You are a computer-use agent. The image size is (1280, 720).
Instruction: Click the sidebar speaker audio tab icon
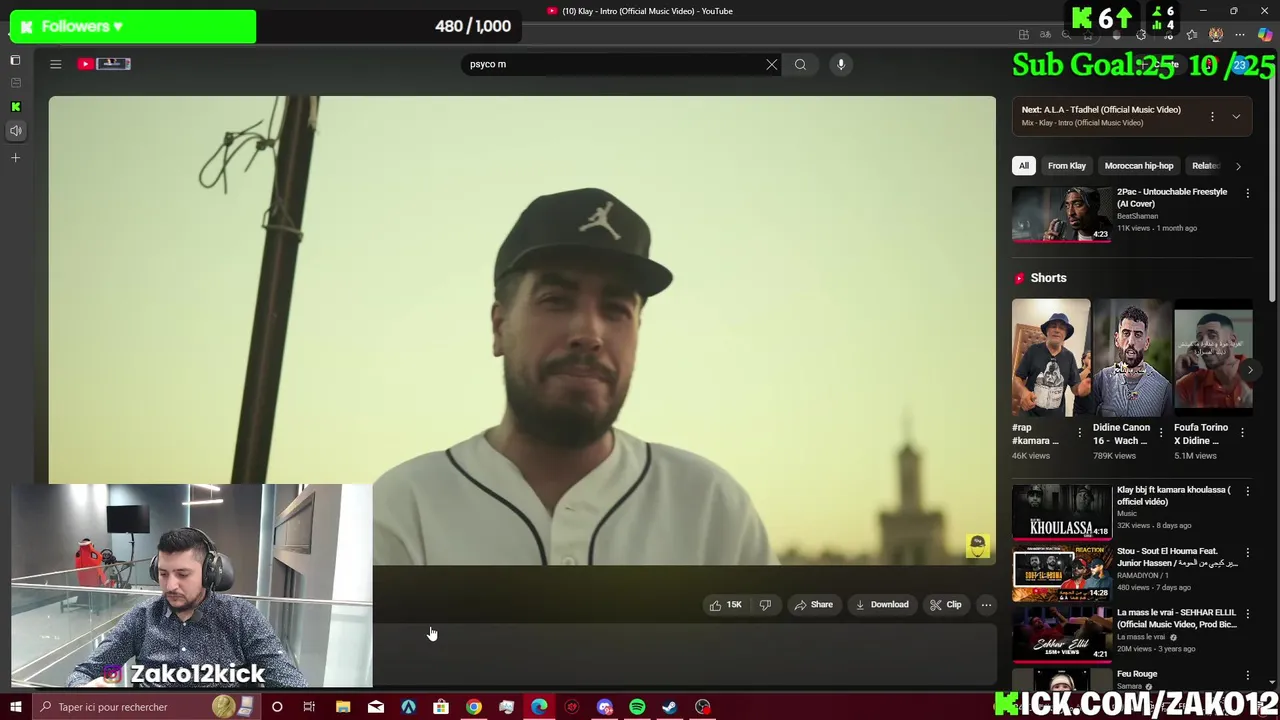click(15, 131)
